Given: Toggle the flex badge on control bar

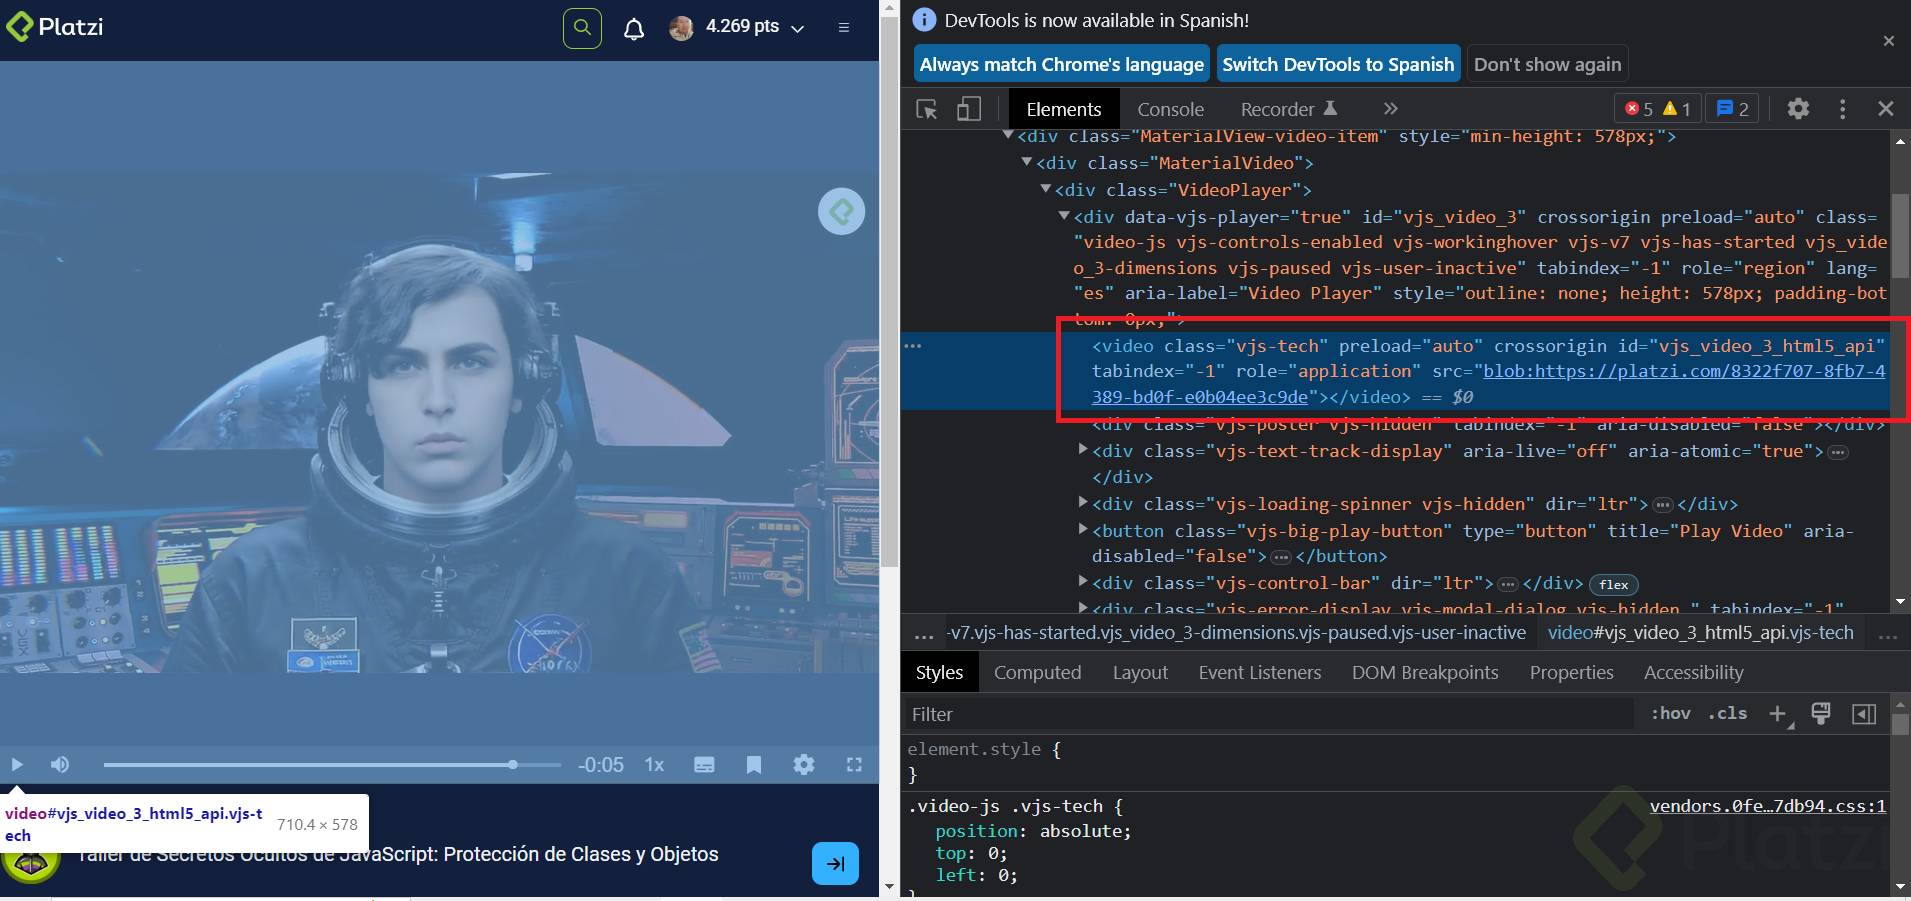Looking at the screenshot, I should click(1613, 584).
